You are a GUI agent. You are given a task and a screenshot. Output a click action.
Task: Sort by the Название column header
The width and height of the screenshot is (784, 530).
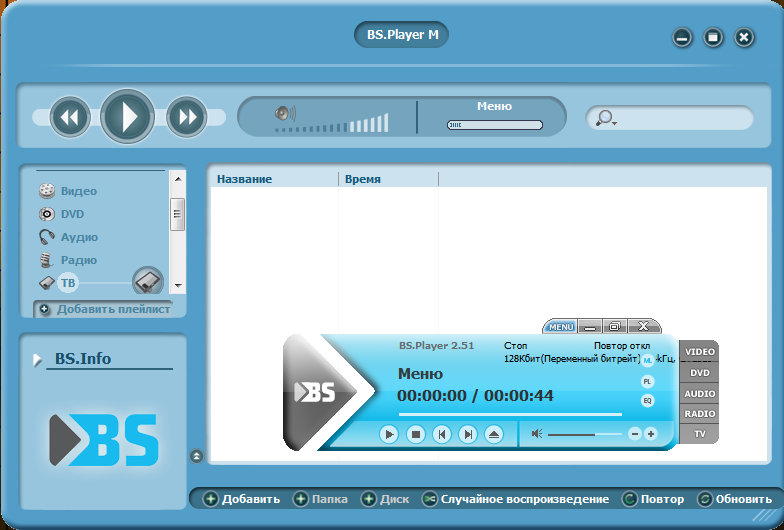click(244, 179)
